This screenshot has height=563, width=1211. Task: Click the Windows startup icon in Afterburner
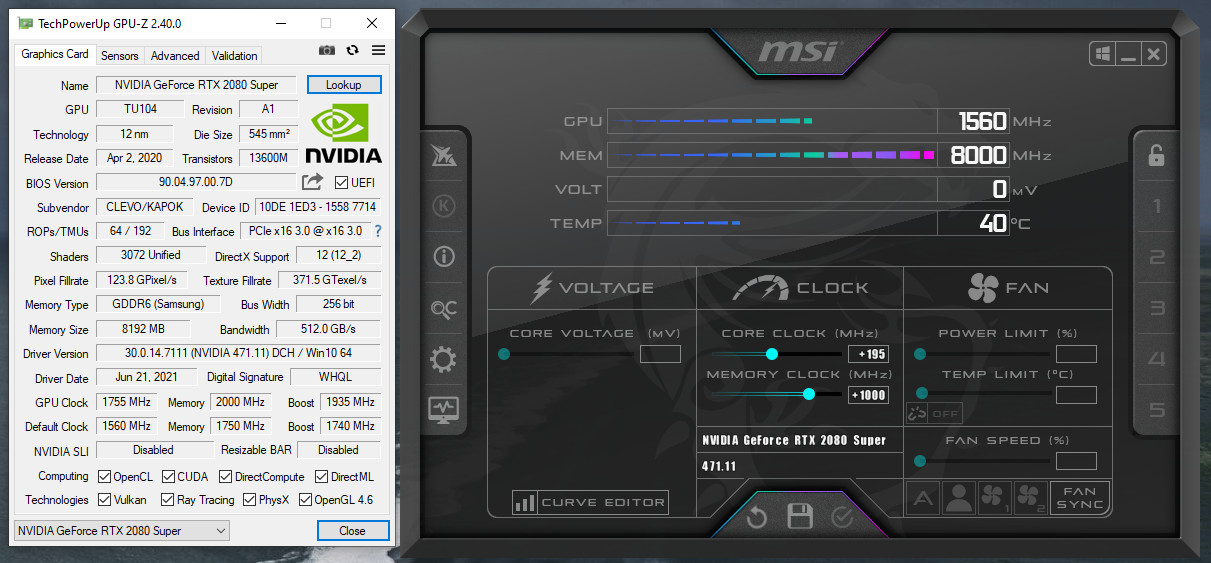tap(1103, 54)
